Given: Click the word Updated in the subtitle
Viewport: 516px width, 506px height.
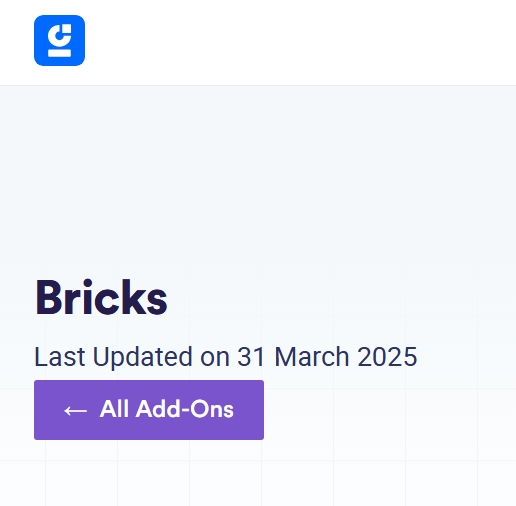Looking at the screenshot, I should pyautogui.click(x=142, y=358).
